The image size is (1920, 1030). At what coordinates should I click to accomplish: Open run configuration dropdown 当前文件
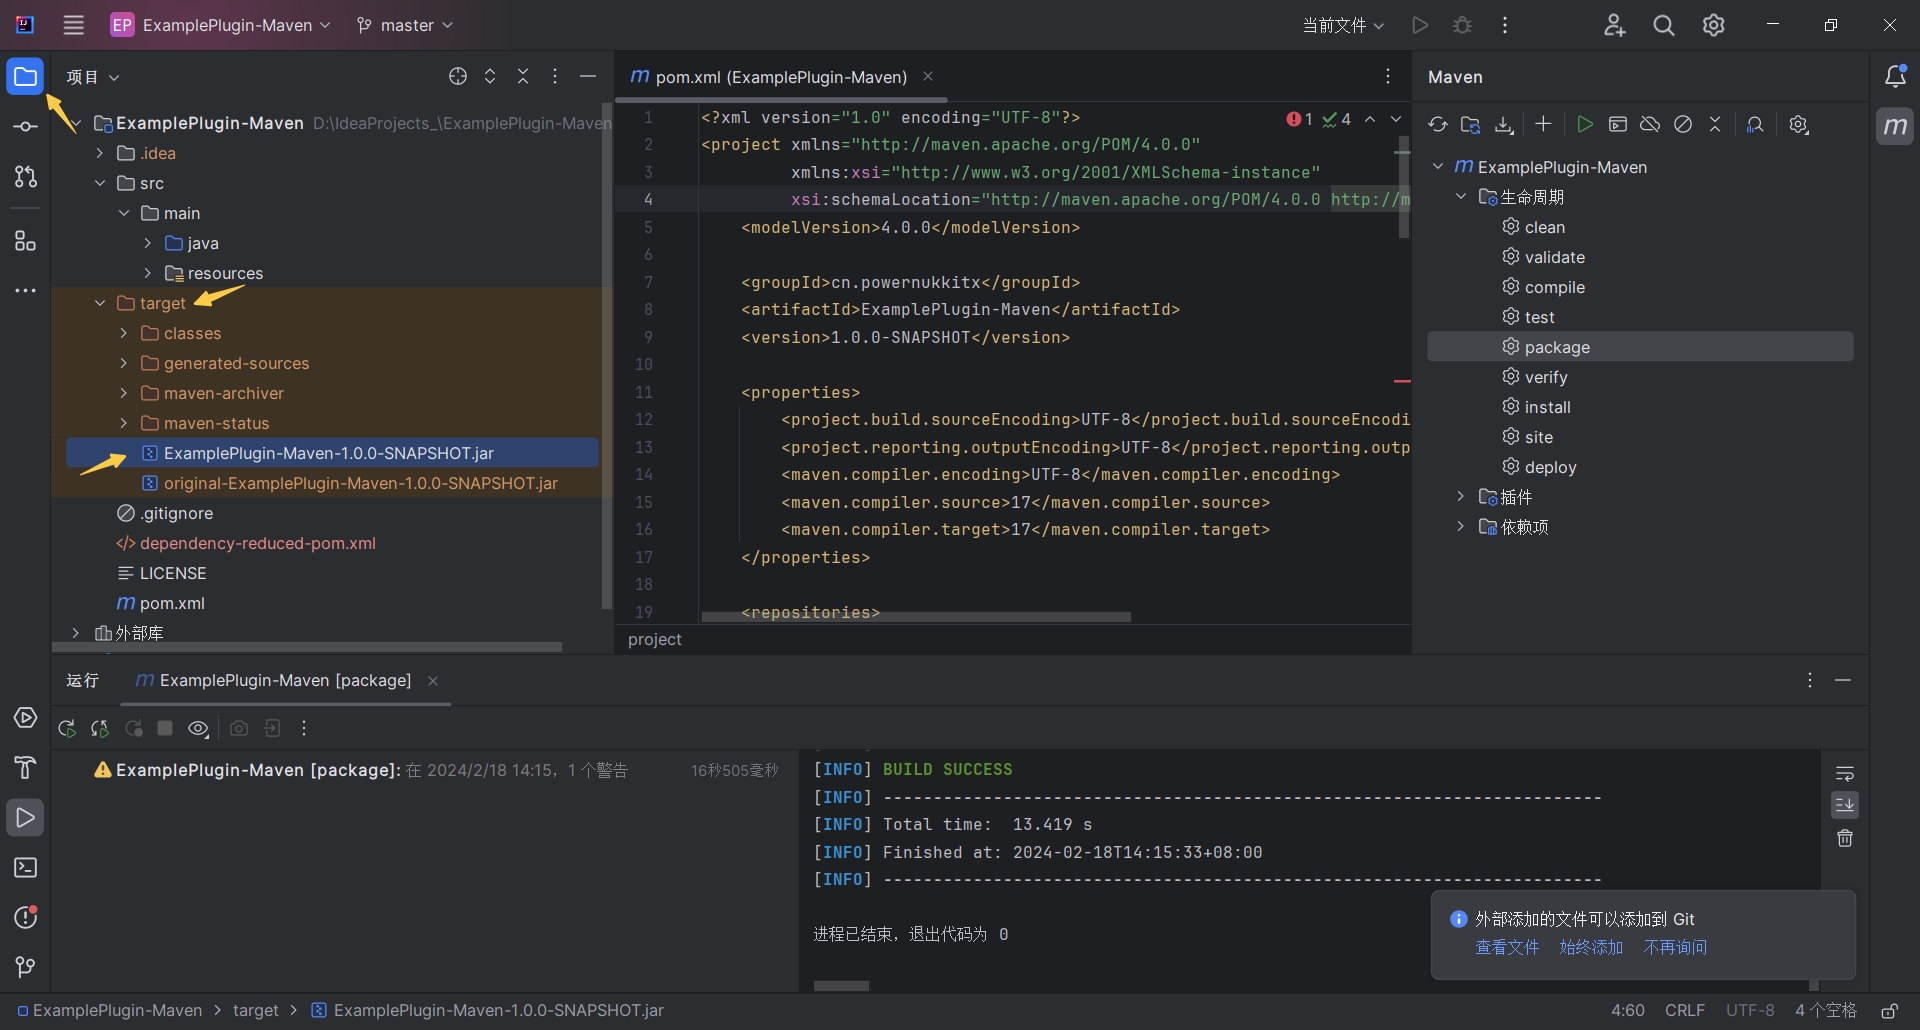coord(1343,25)
